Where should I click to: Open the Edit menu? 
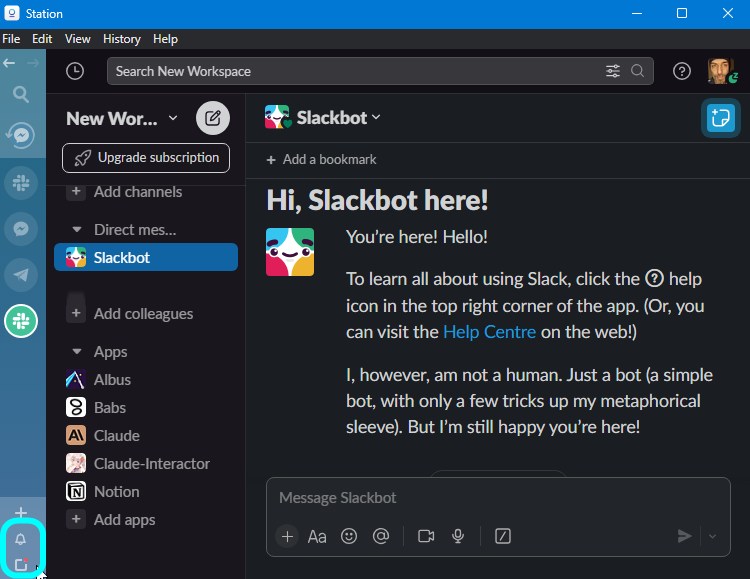[42, 39]
